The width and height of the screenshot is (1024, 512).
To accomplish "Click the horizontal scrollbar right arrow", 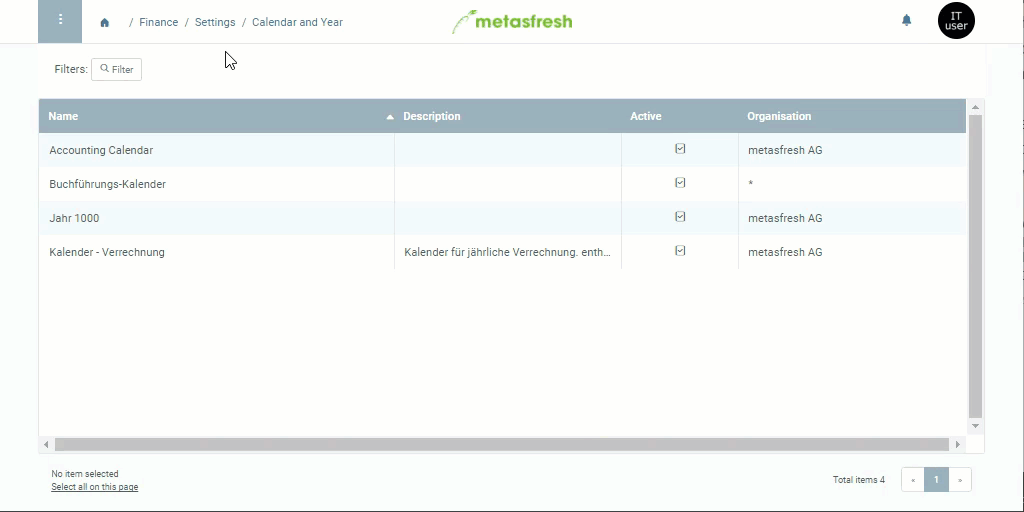I will tap(957, 445).
